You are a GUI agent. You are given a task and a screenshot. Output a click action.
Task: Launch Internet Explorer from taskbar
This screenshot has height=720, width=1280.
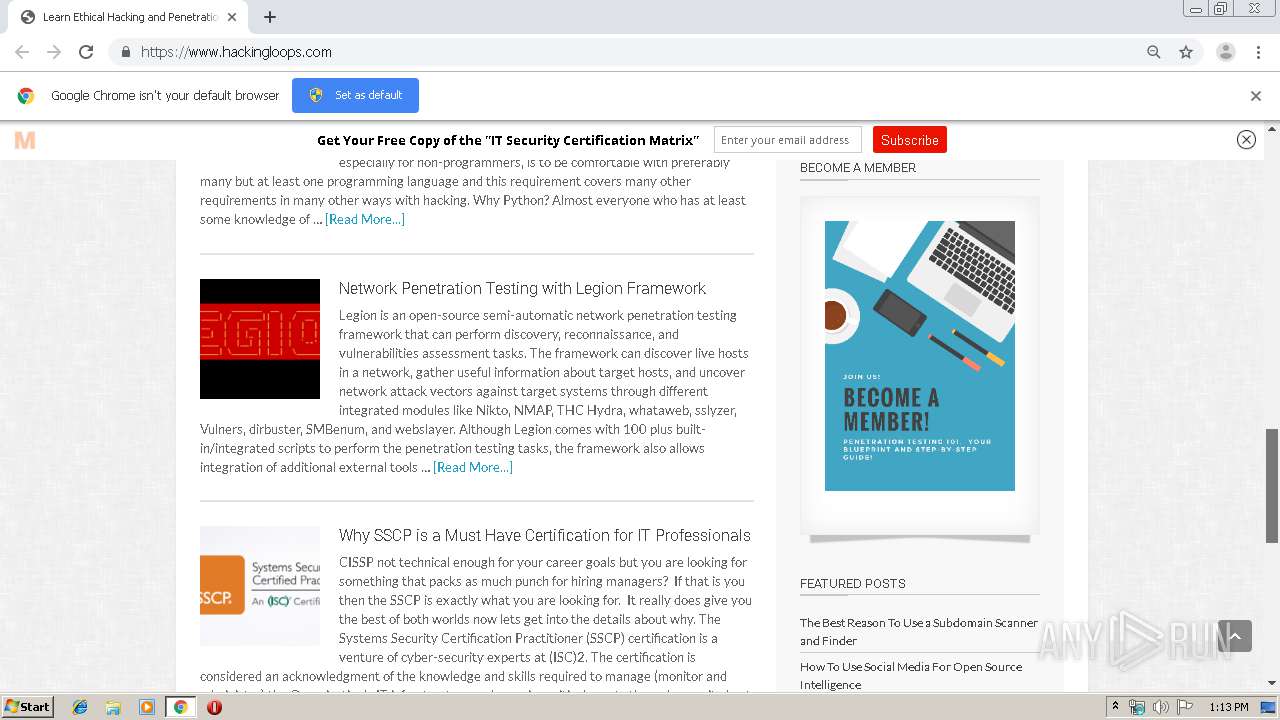(80, 707)
